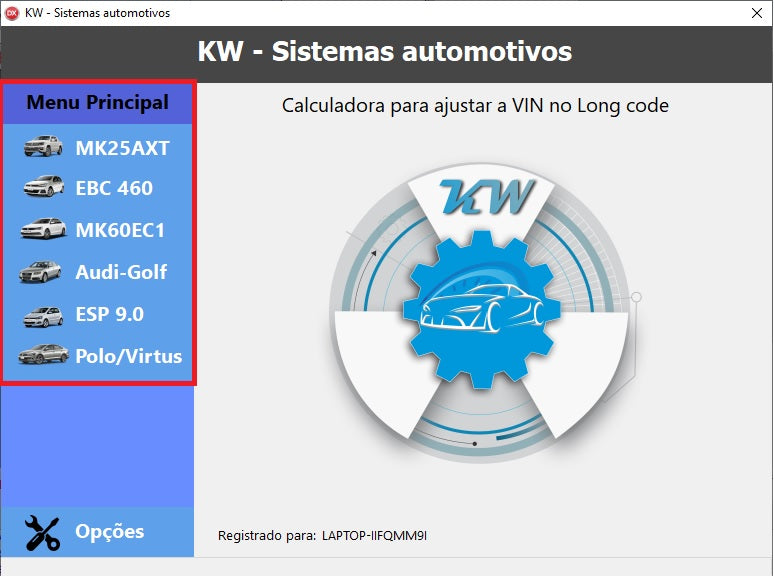Go to the Audi-Golf text label

[121, 272]
